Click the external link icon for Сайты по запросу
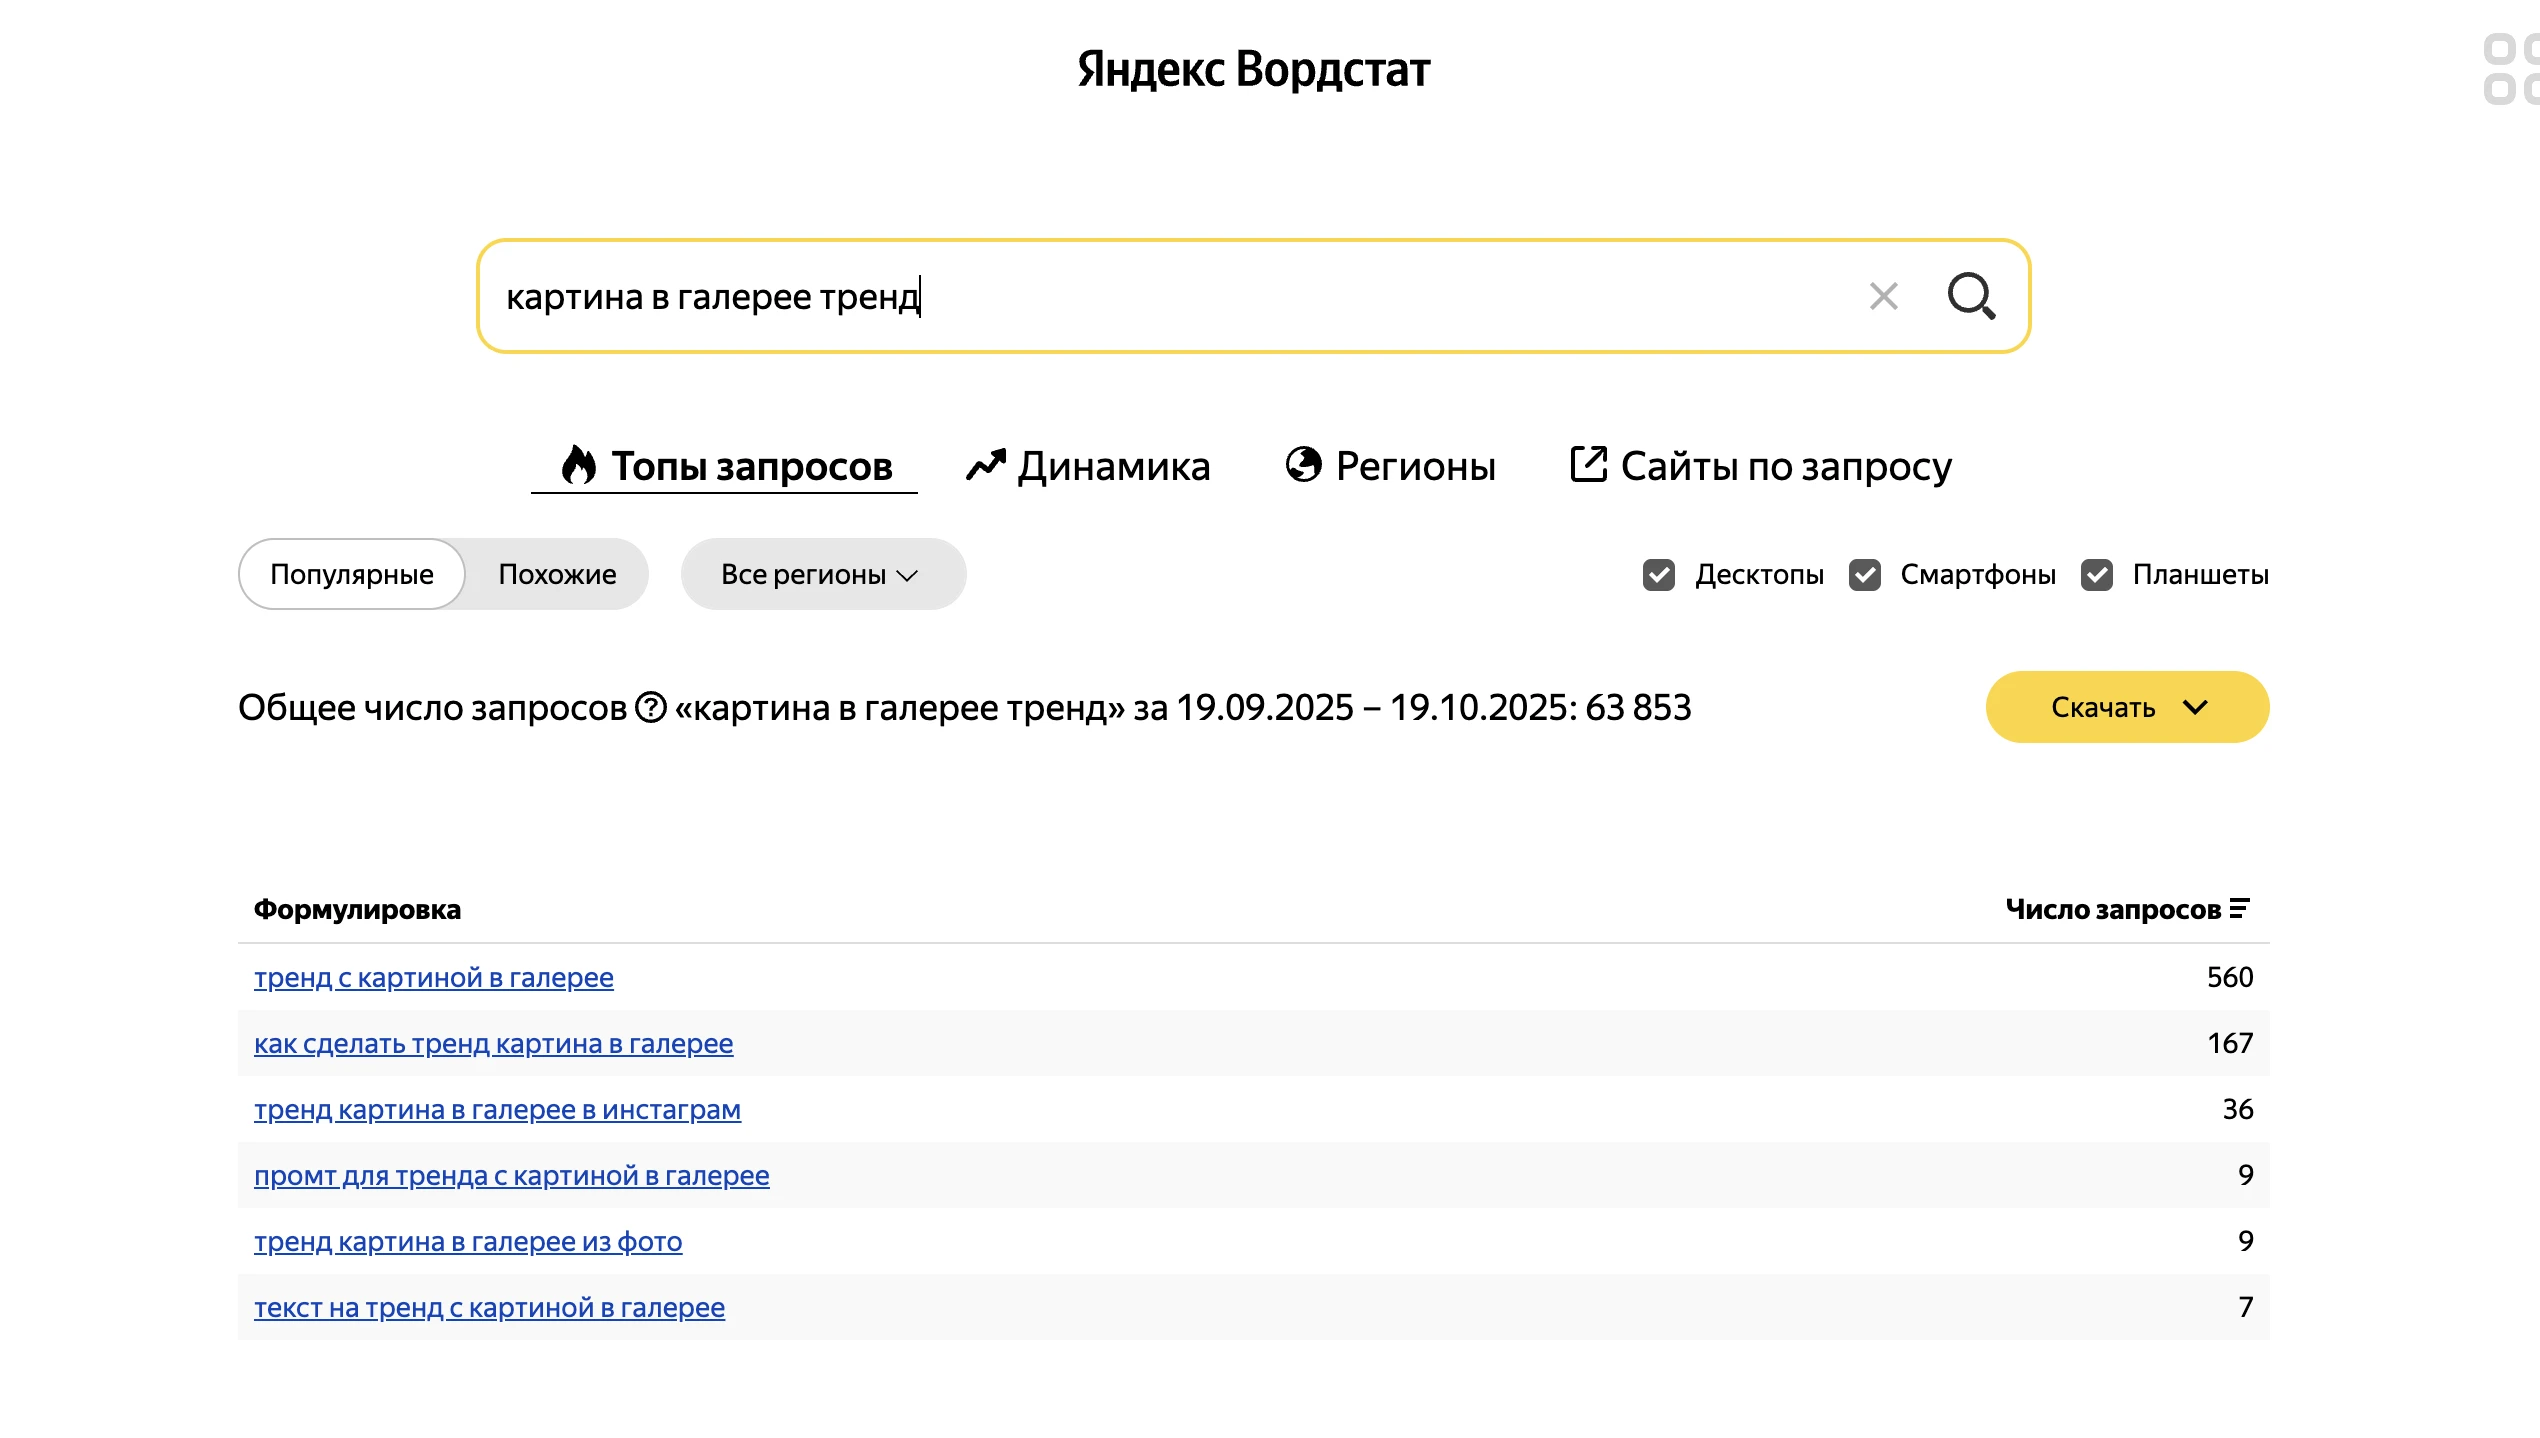Image resolution: width=2540 pixels, height=1438 pixels. tap(1588, 465)
